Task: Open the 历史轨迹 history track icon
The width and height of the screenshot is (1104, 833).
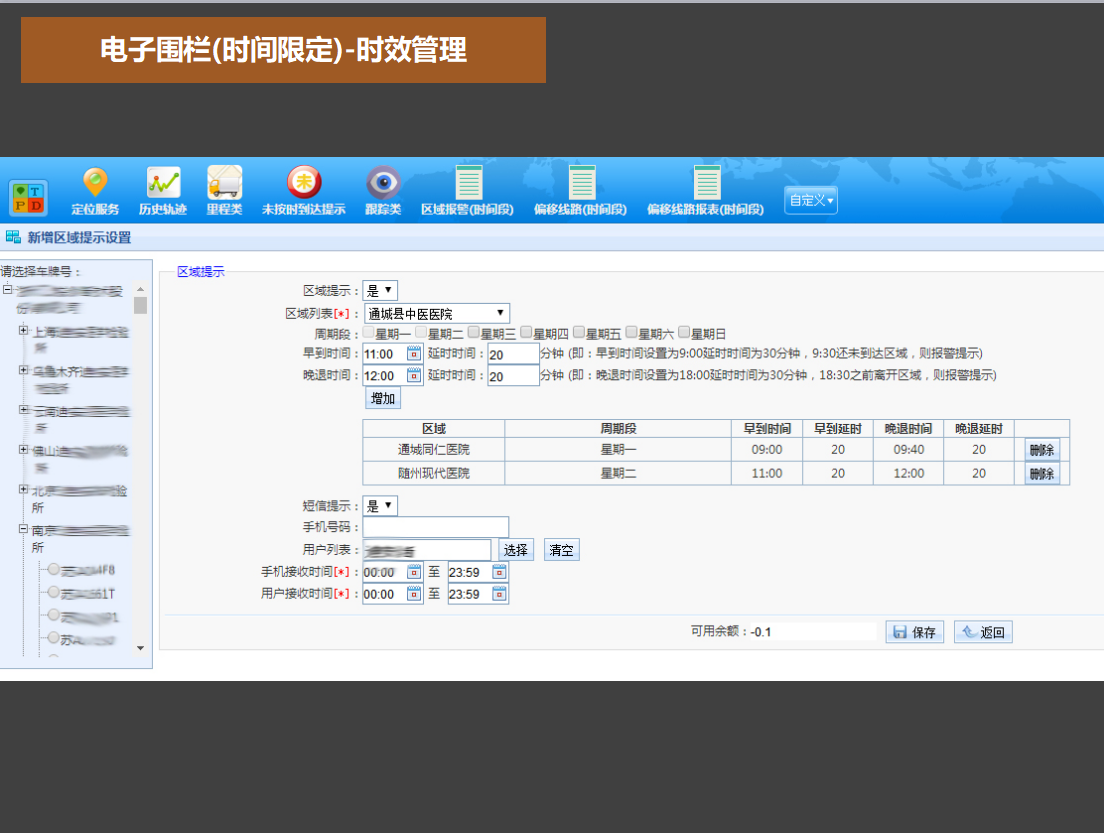Action: [163, 184]
